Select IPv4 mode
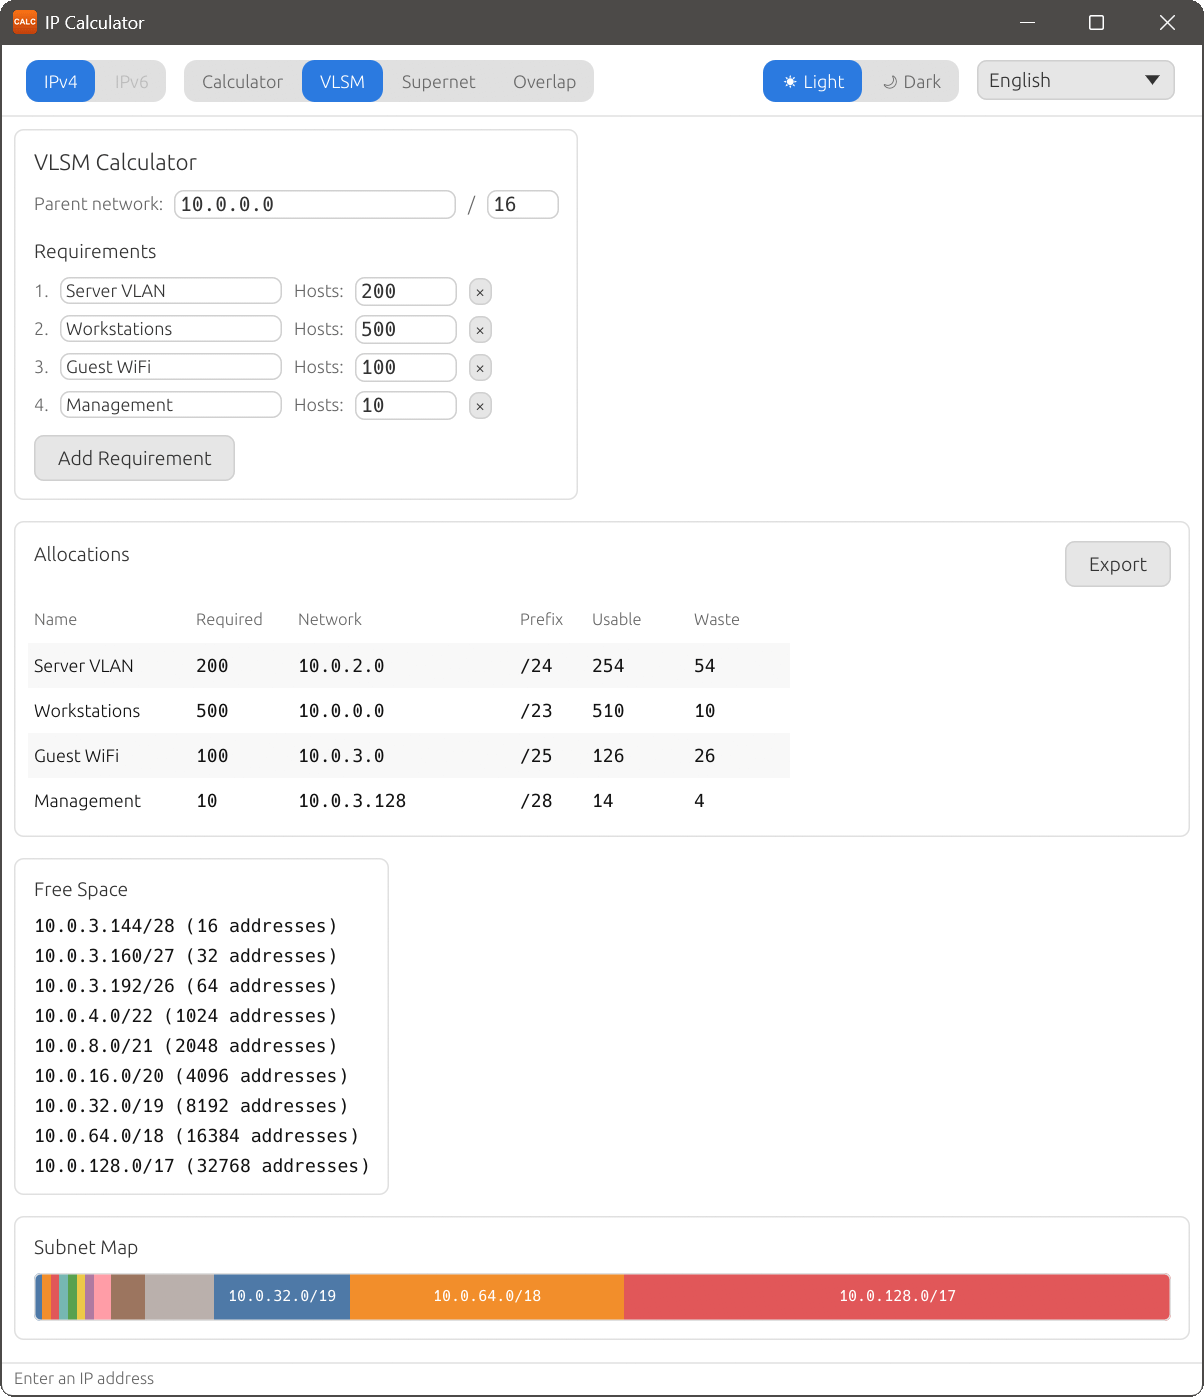The height and width of the screenshot is (1397, 1204). (x=60, y=81)
